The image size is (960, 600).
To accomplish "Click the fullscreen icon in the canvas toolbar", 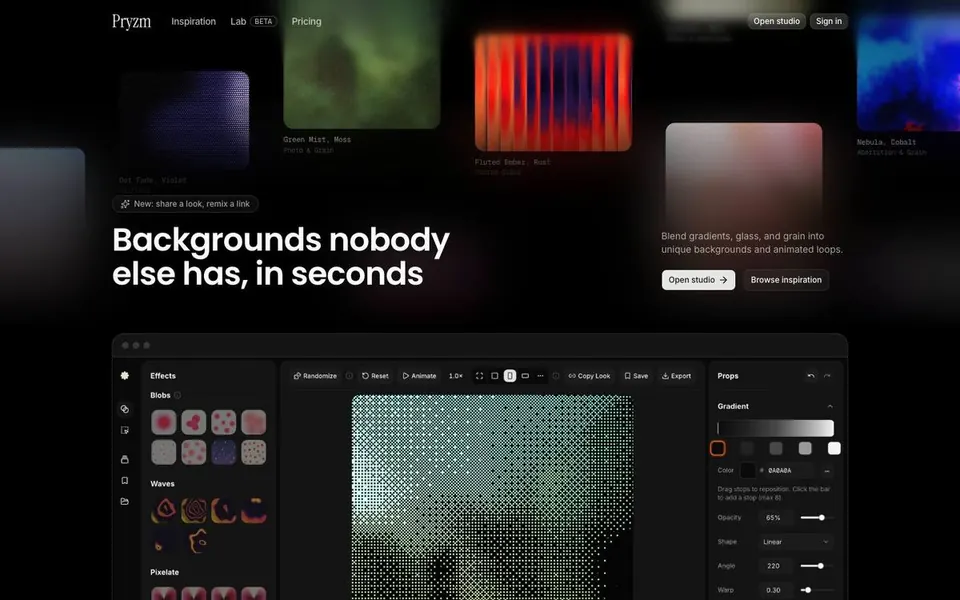I will tap(479, 376).
